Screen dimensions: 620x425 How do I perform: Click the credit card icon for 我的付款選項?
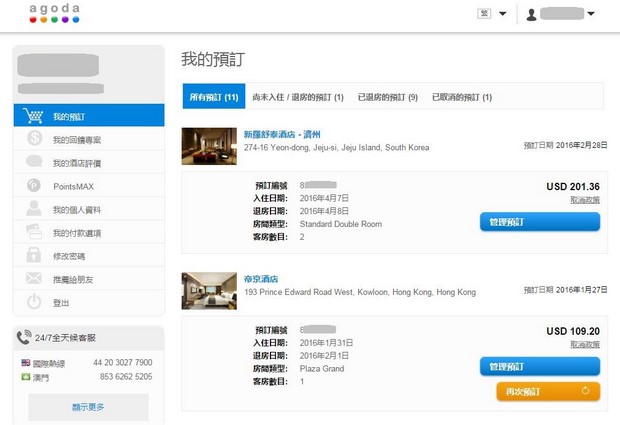pos(34,232)
